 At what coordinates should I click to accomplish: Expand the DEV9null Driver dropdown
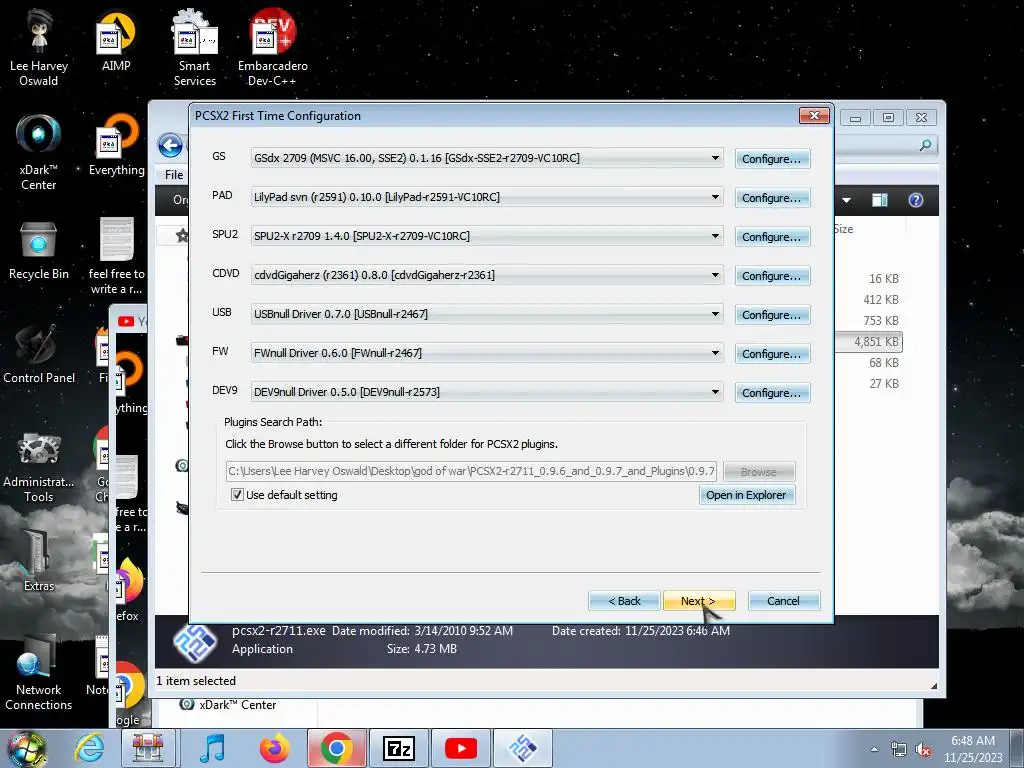487,392
